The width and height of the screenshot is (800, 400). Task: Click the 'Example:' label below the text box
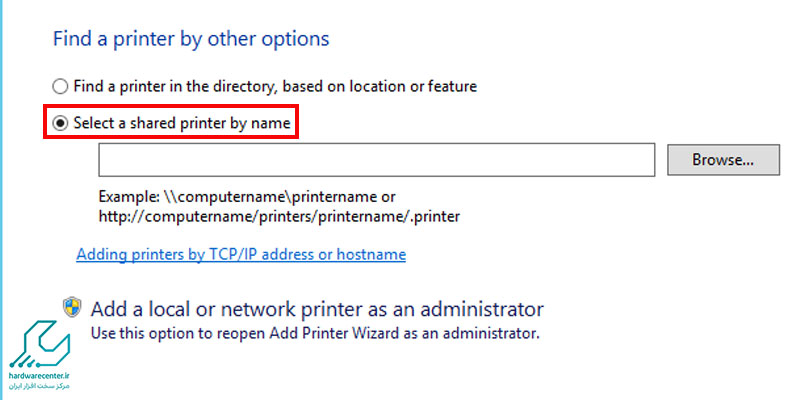(129, 197)
